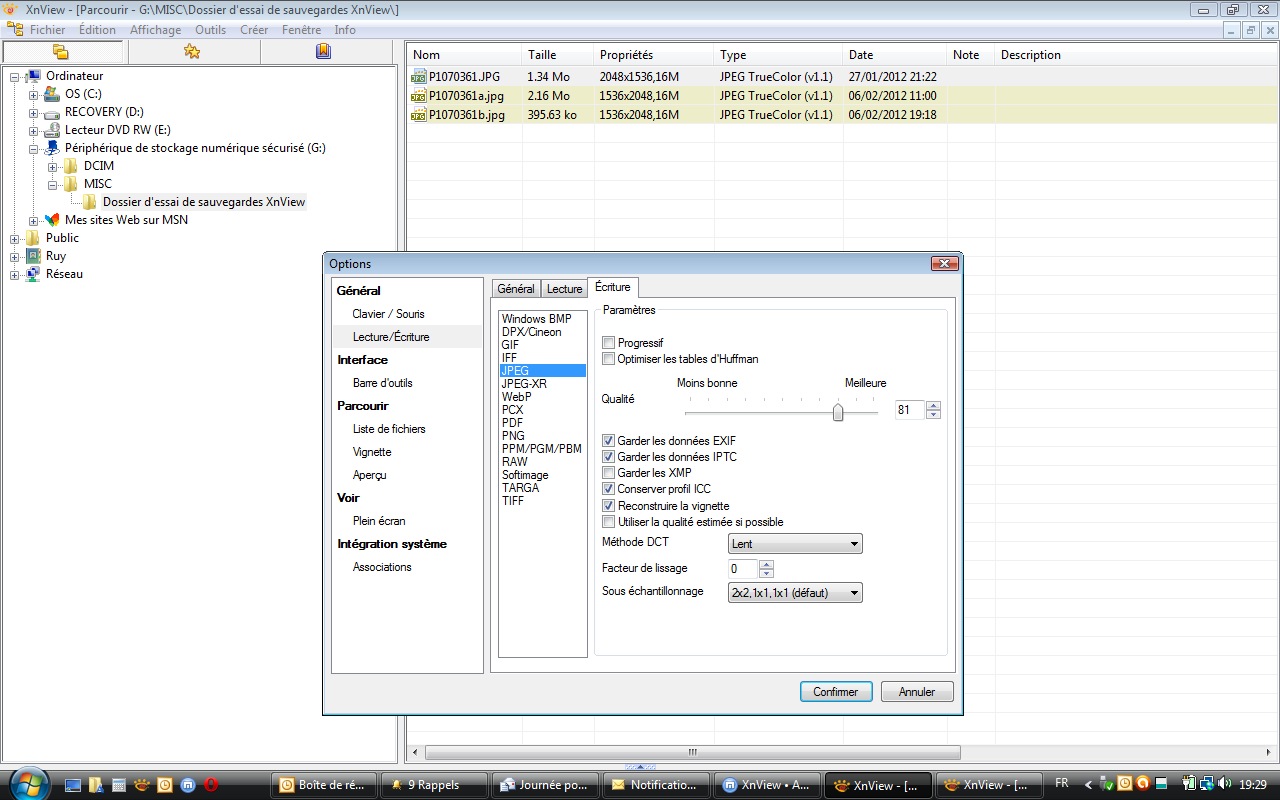Launch XnView from quick launch bar

click(142, 785)
